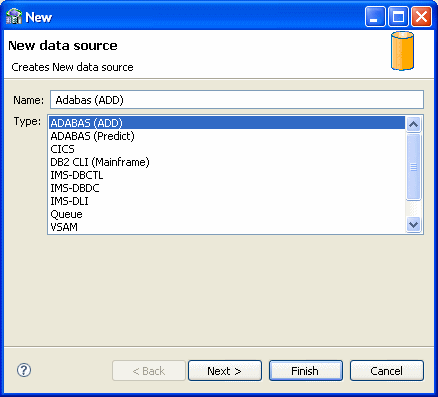Select IMS-DBDC type
This screenshot has width=438, height=397.
click(227, 188)
